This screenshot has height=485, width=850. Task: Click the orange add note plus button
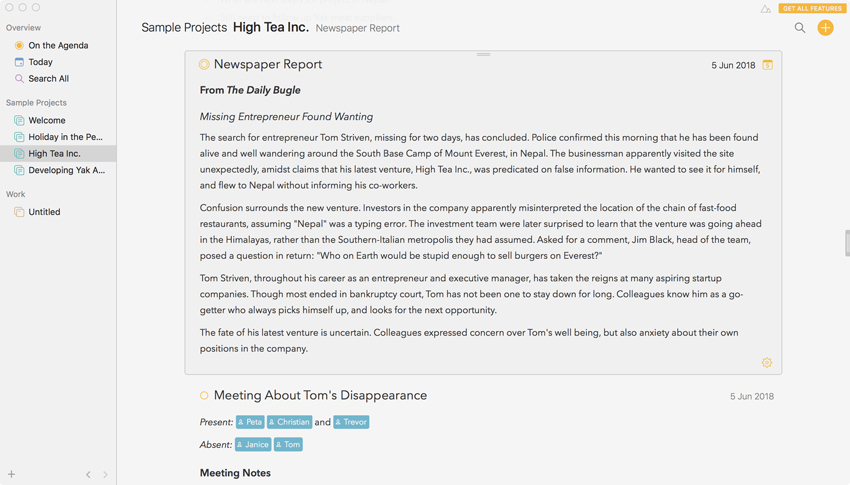(x=825, y=28)
